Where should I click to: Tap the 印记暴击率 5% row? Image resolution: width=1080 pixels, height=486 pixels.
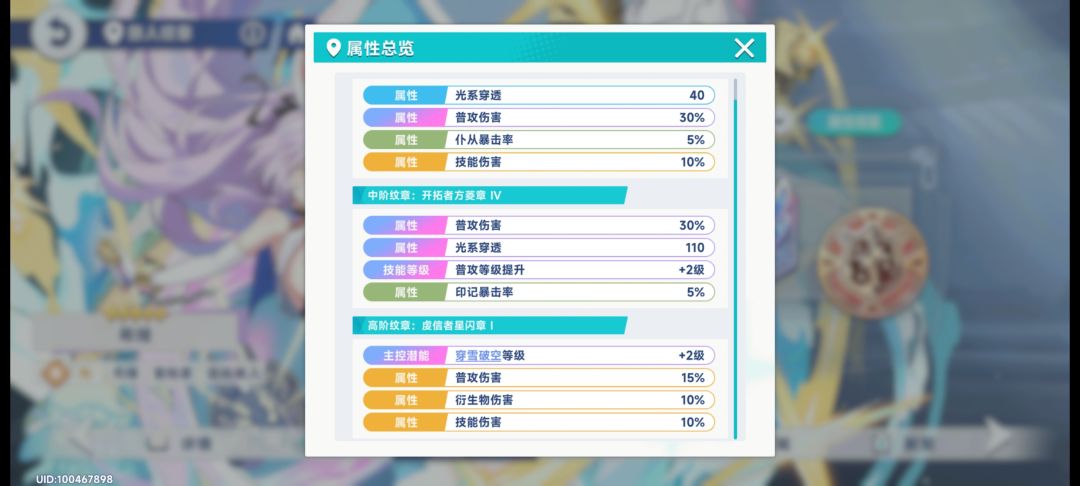click(x=539, y=292)
